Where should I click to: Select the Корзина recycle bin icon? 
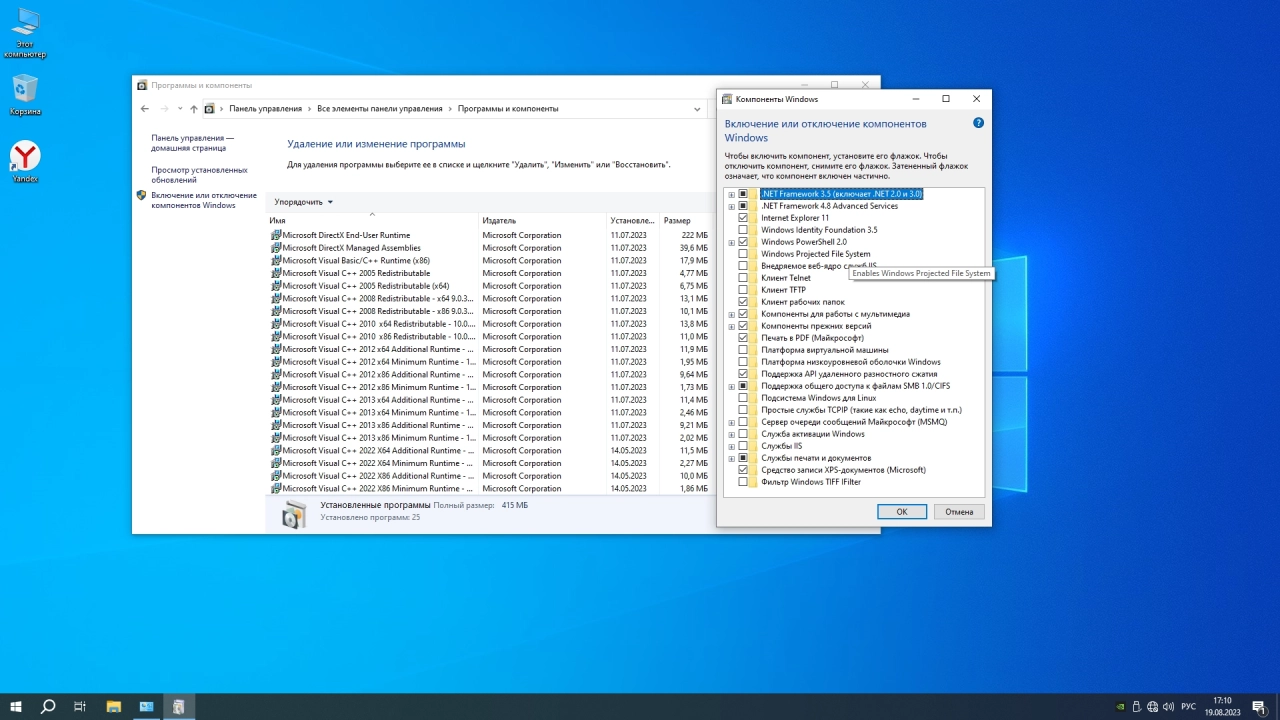pyautogui.click(x=25, y=95)
